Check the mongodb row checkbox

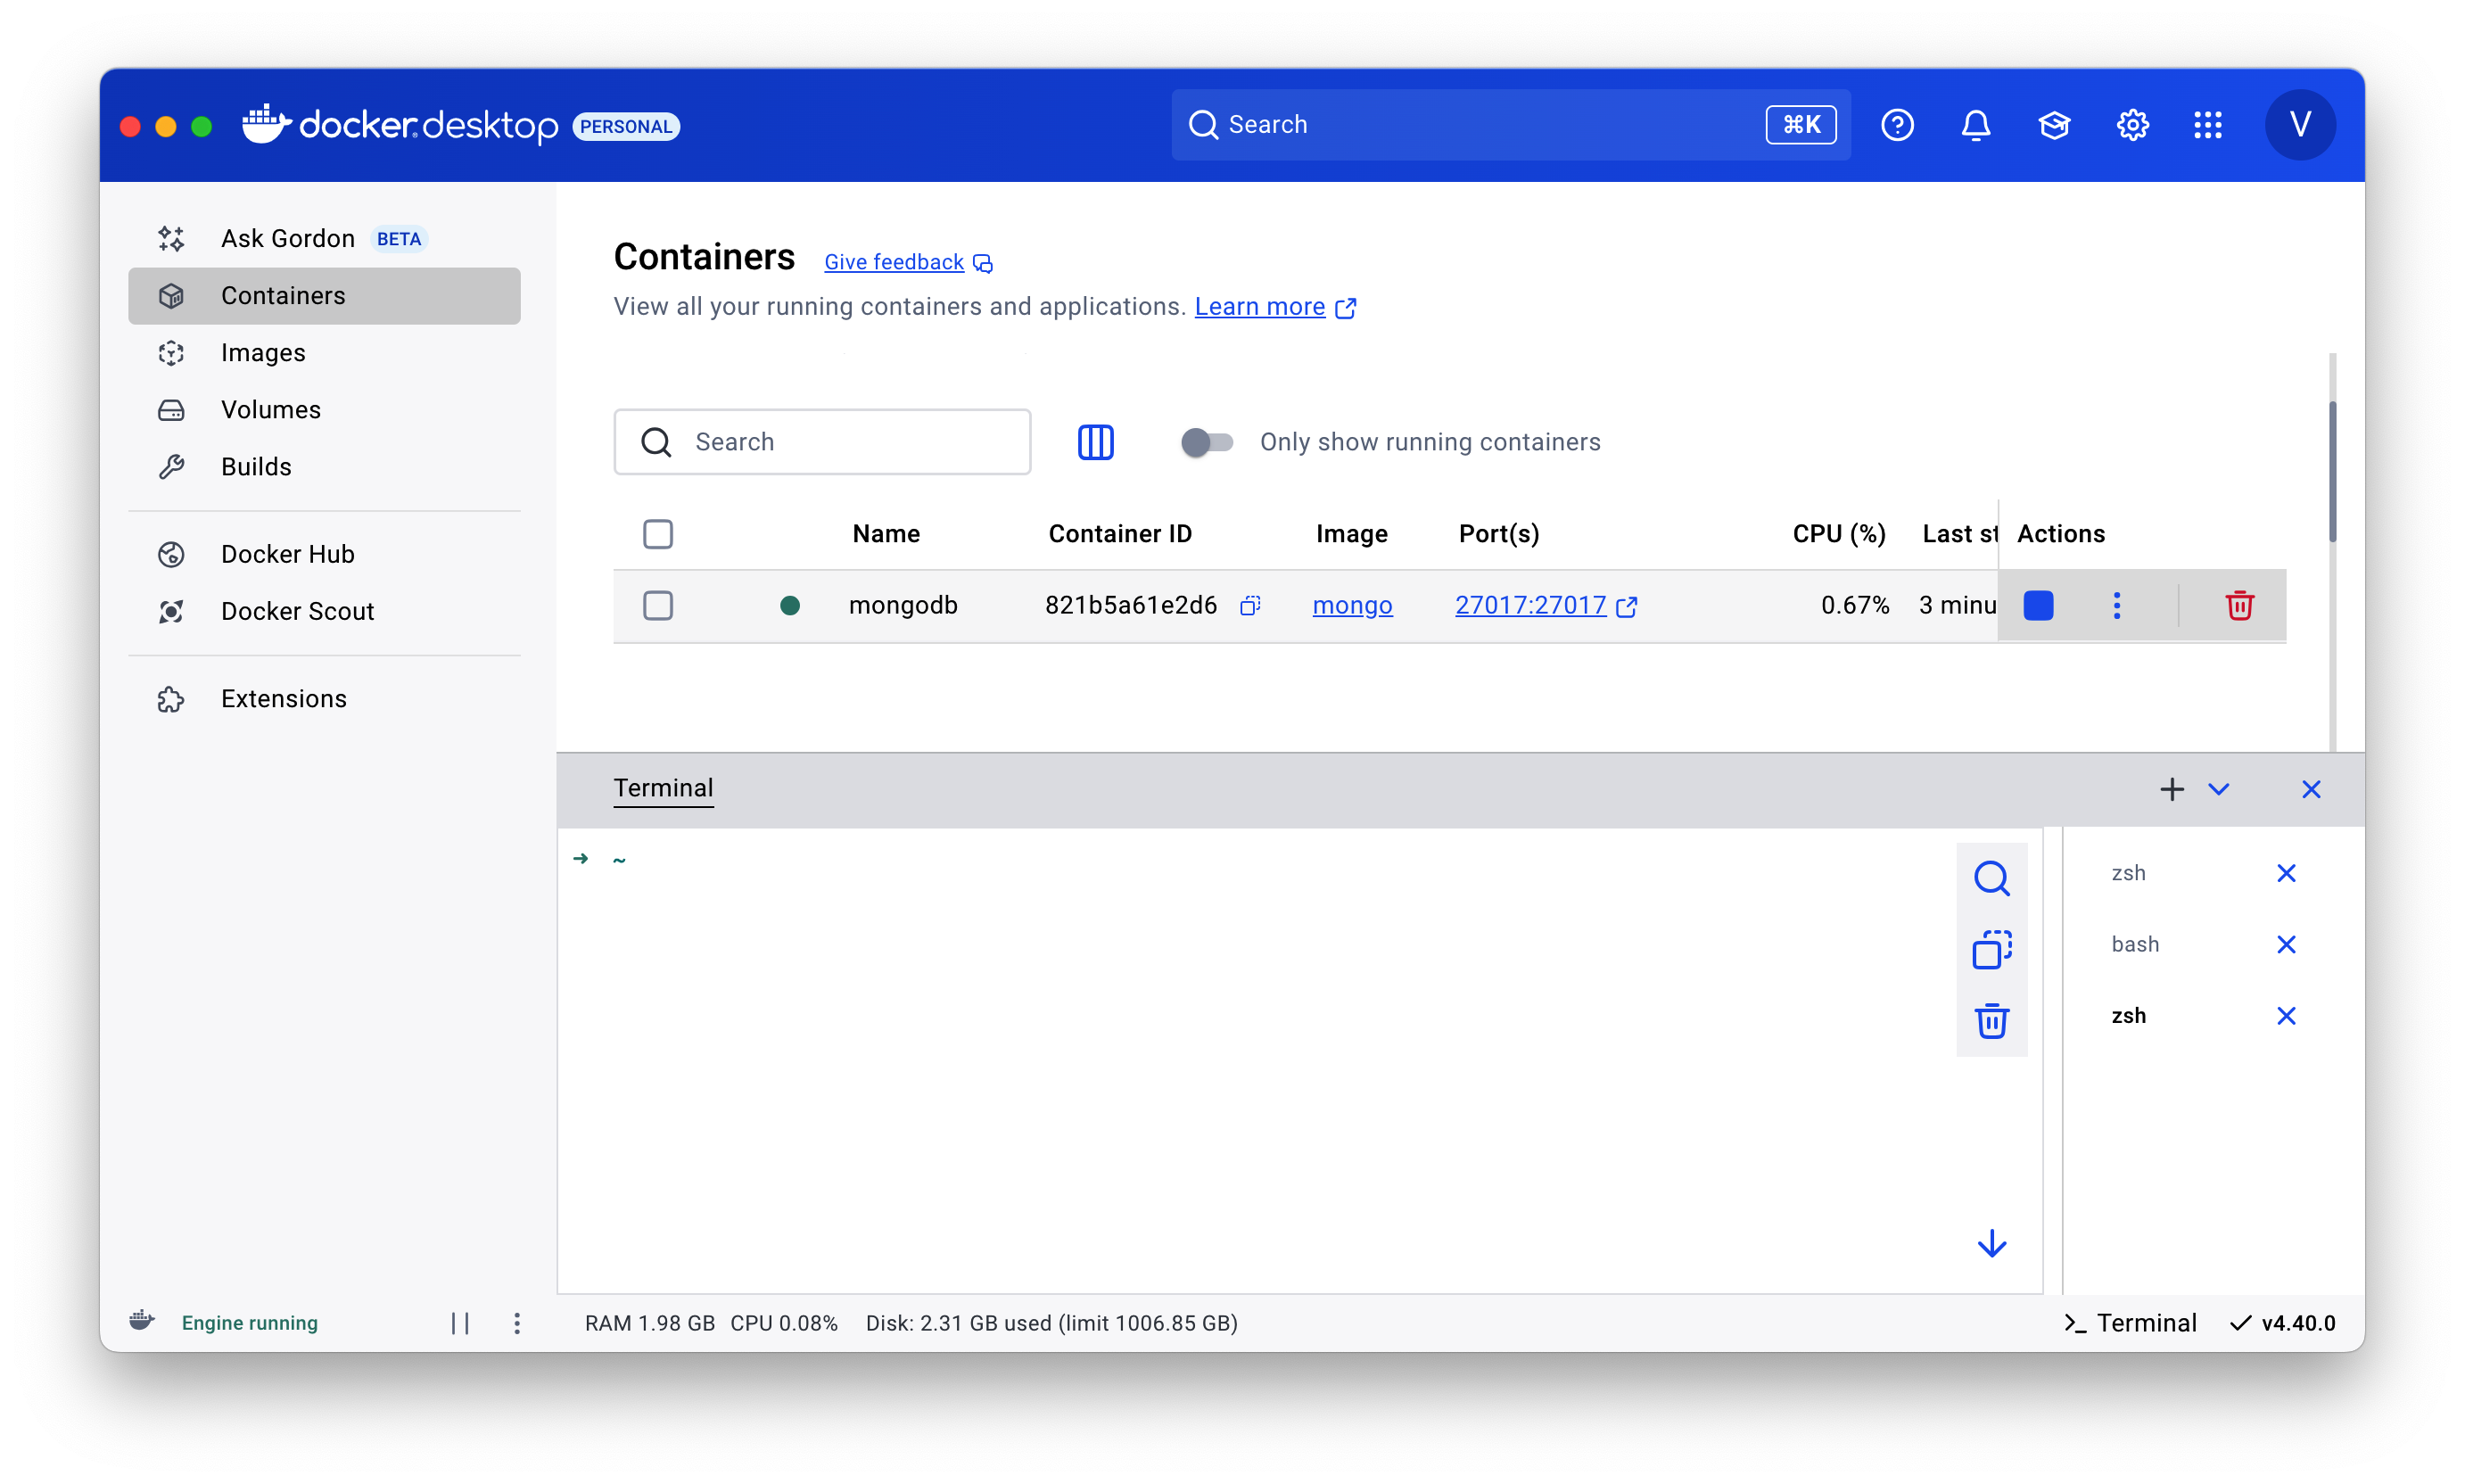point(657,605)
